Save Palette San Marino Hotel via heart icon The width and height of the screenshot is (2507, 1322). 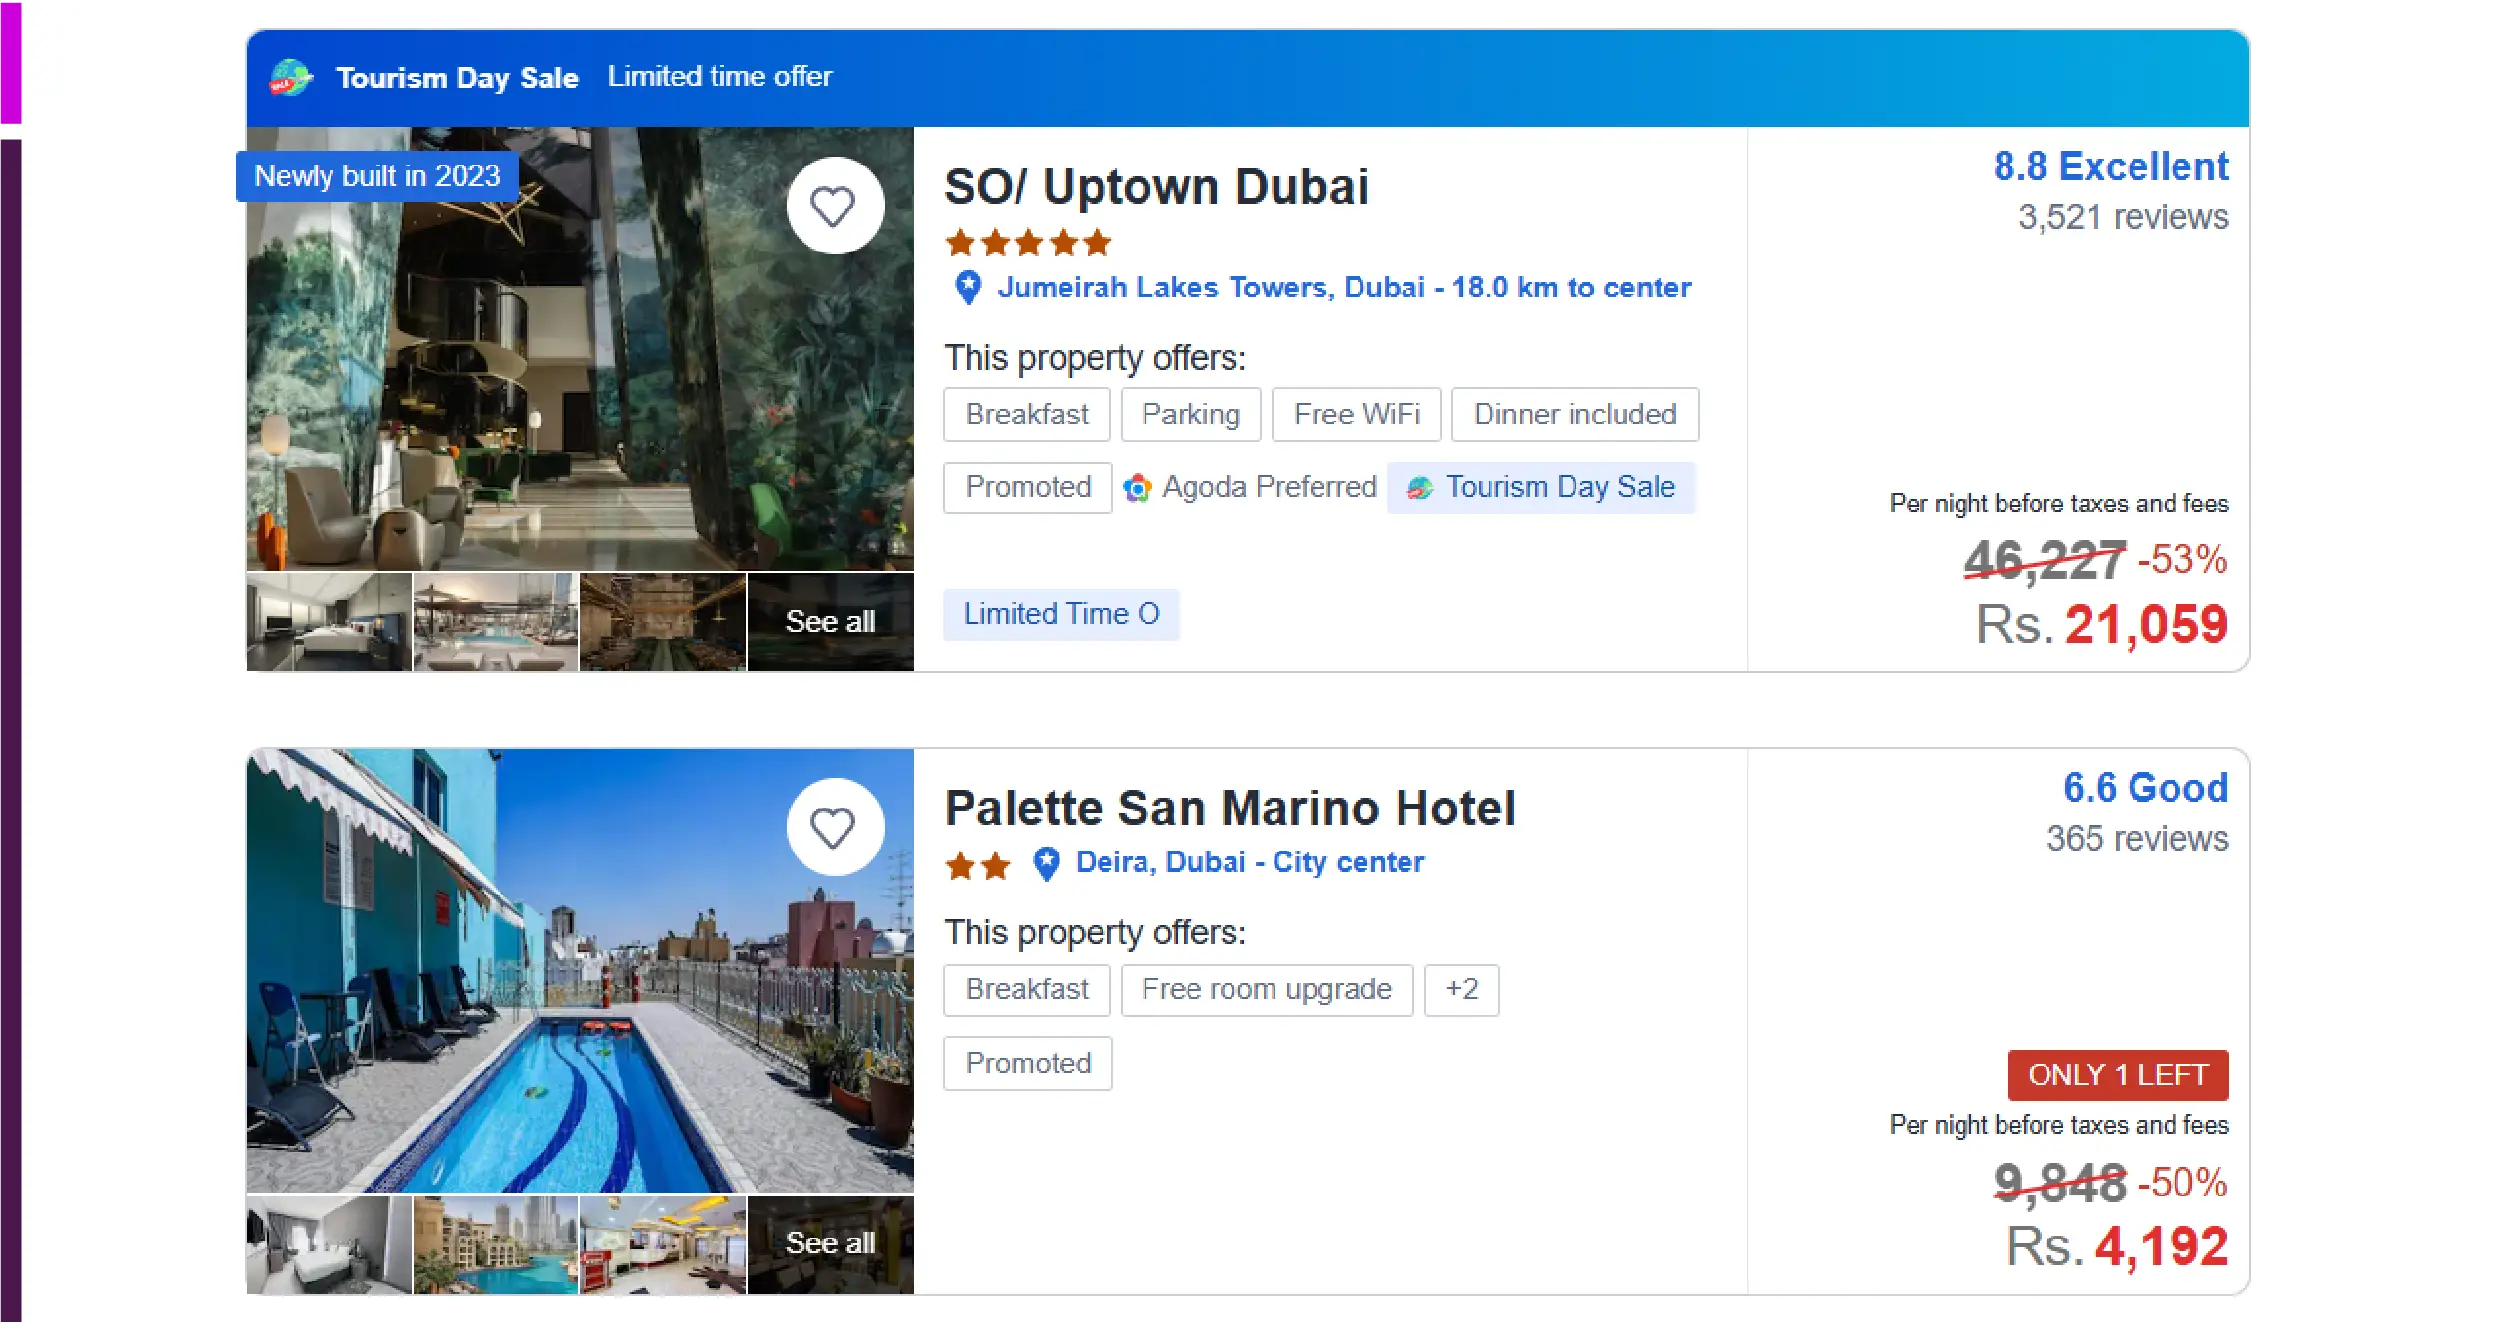[833, 828]
